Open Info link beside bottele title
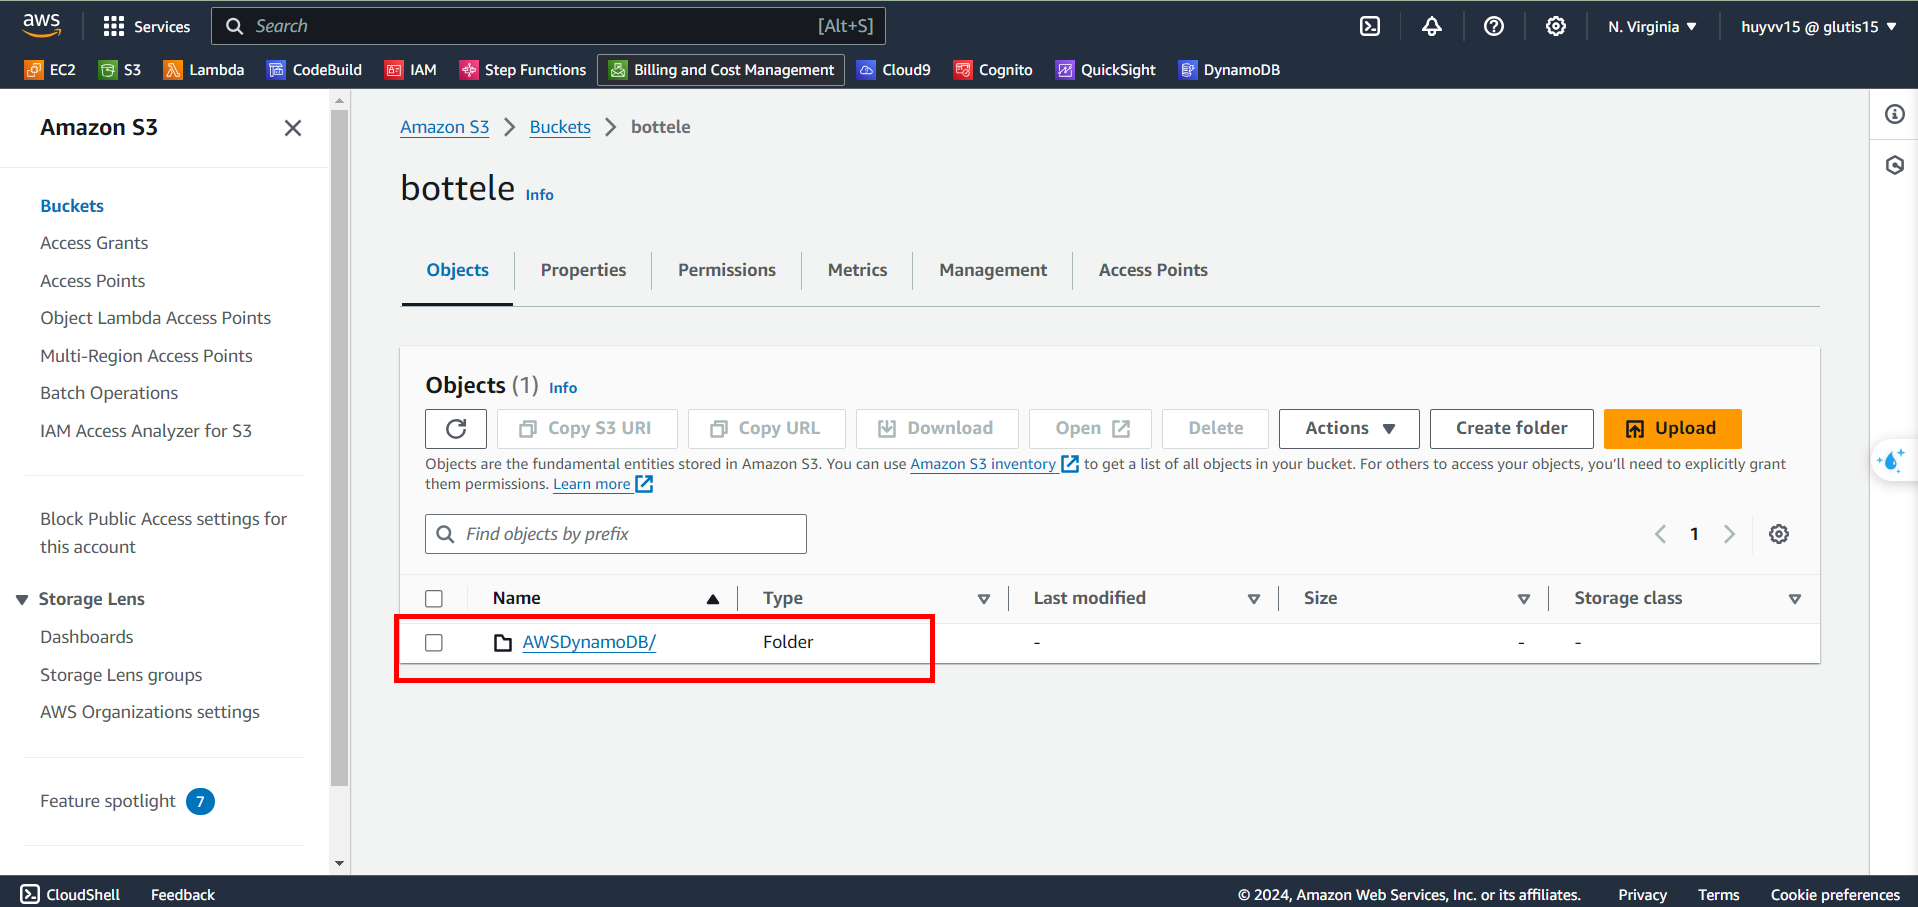This screenshot has height=907, width=1918. 540,195
